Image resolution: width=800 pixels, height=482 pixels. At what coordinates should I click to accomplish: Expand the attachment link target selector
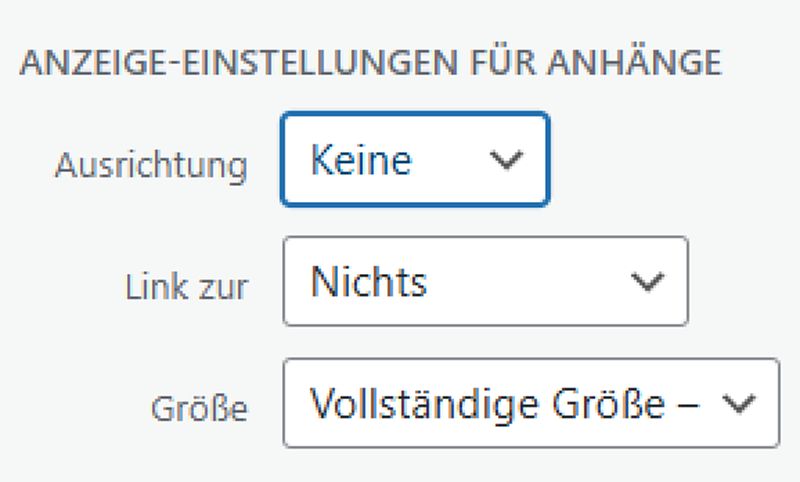point(485,281)
